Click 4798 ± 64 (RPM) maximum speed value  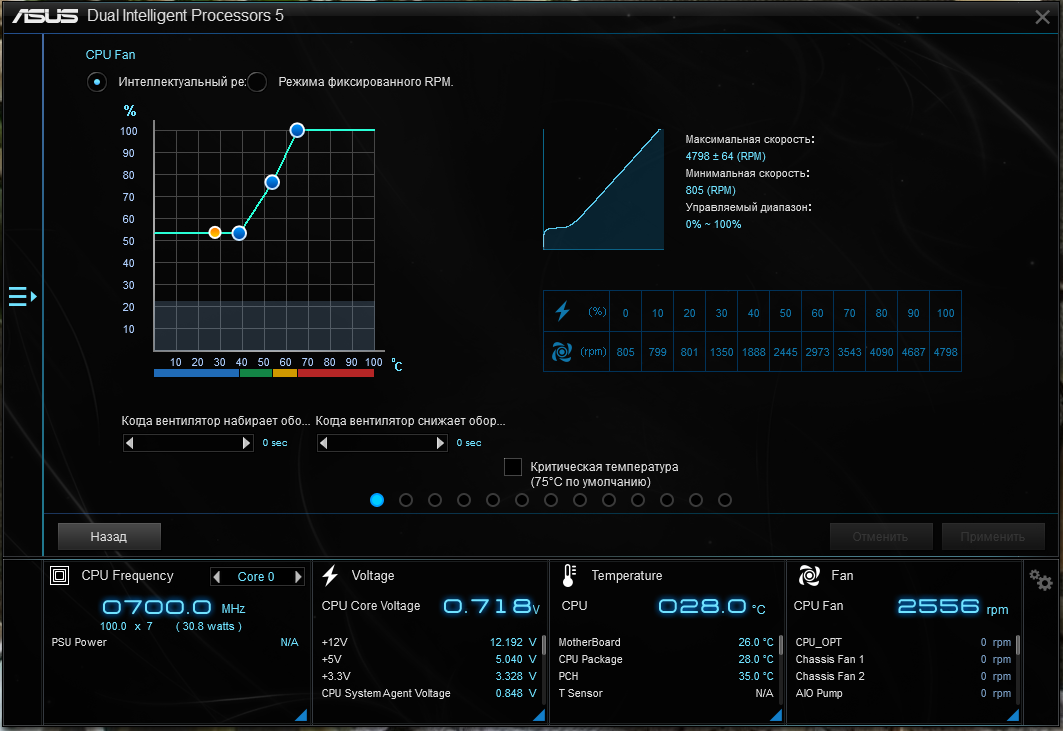click(725, 156)
